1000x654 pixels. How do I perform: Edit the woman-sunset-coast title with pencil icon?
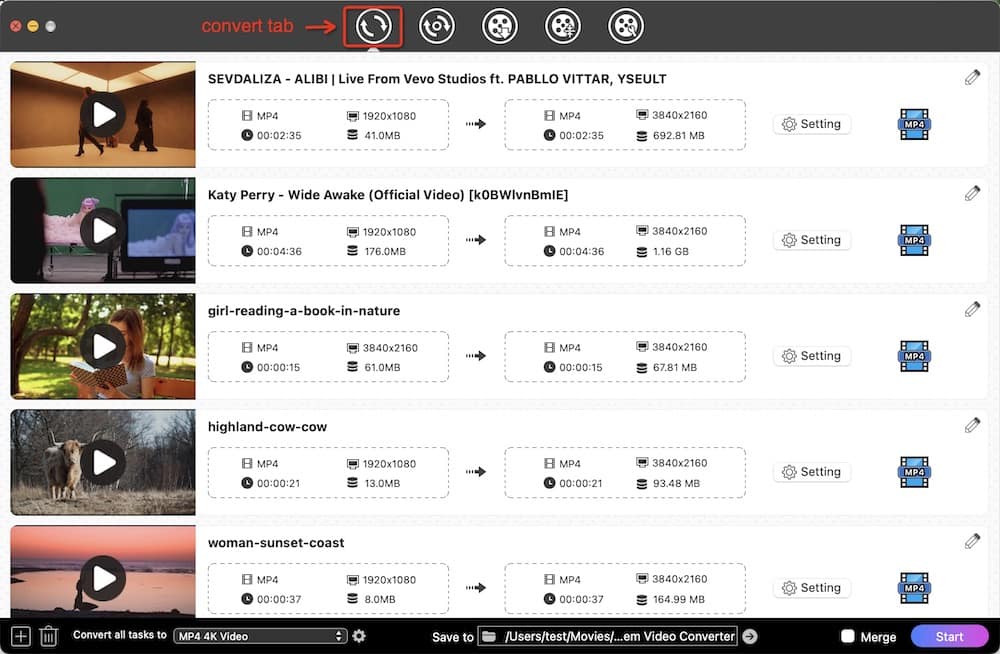[971, 540]
